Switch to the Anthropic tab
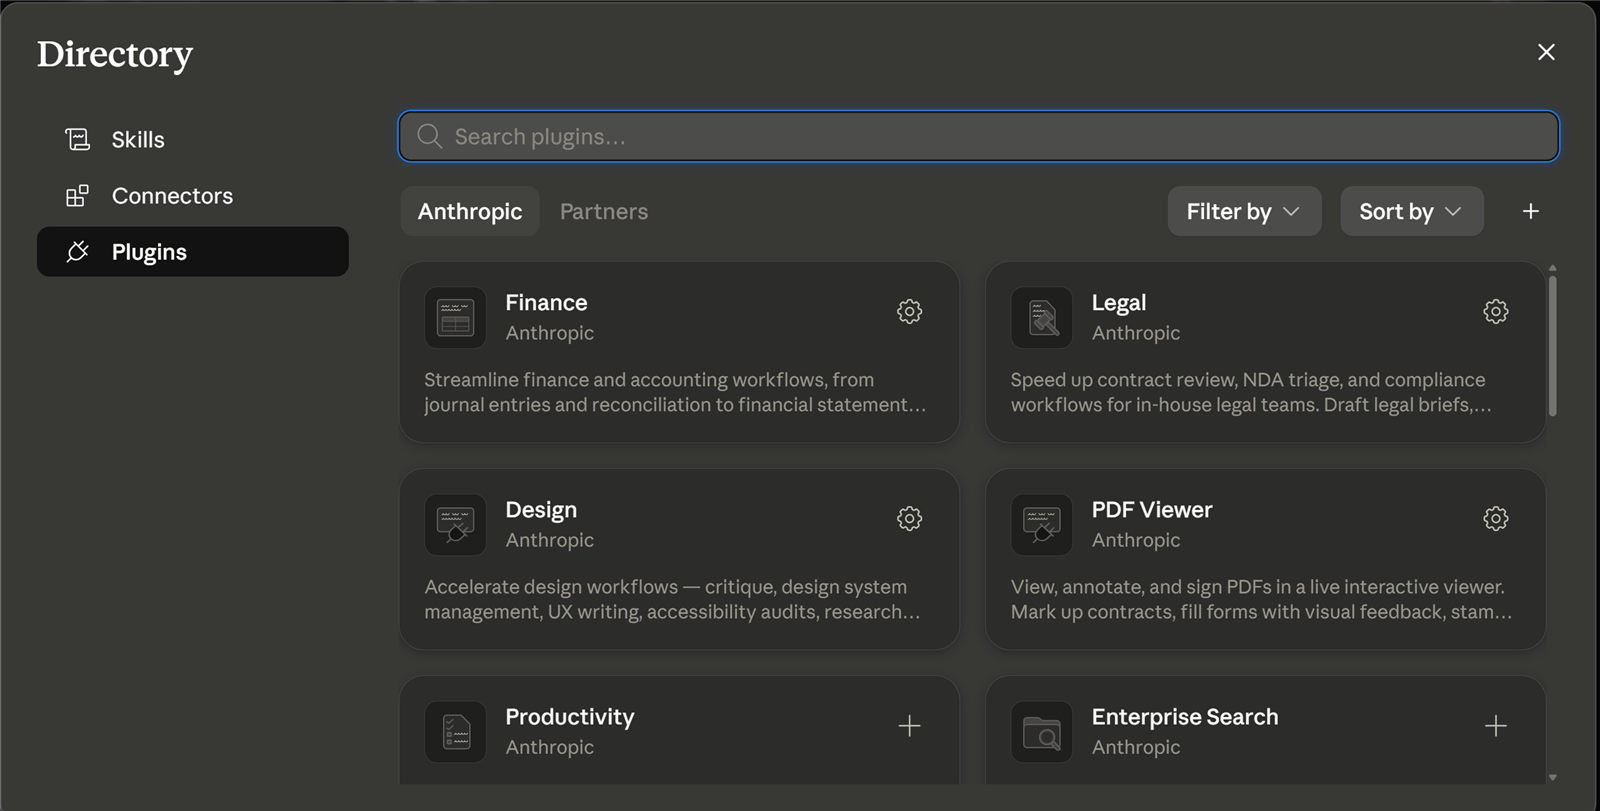This screenshot has height=811, width=1600. [x=470, y=211]
